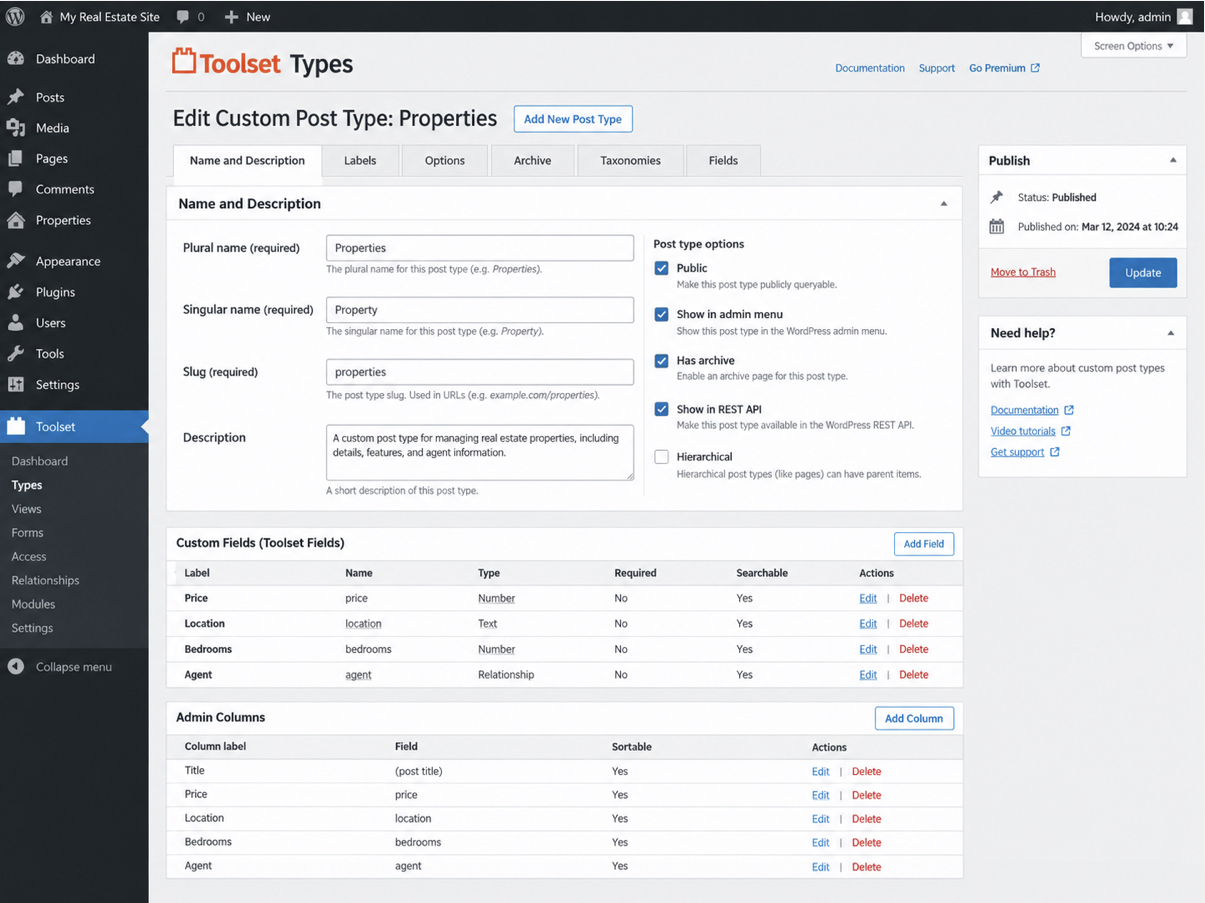Screen dimensions: 1205x903
Task: Uncheck the Public checkbox
Action: point(661,268)
